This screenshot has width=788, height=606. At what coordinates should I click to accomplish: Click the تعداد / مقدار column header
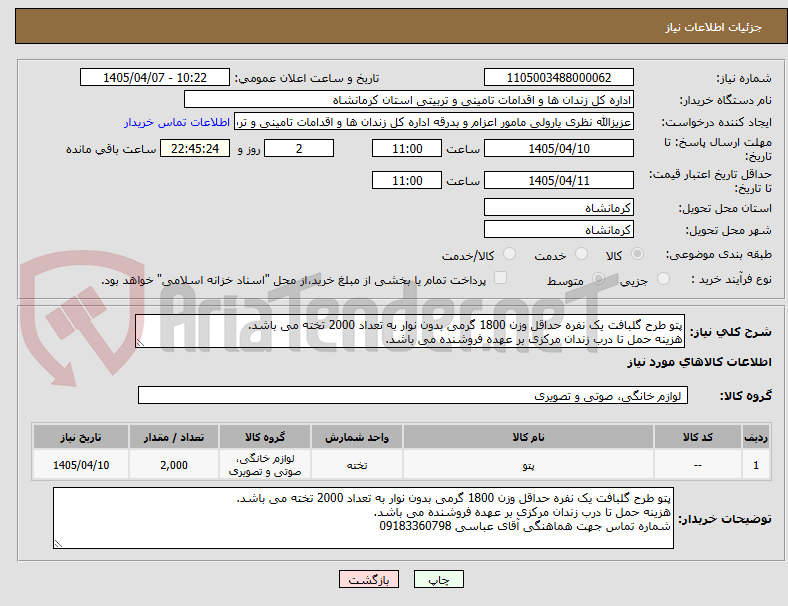(x=174, y=437)
